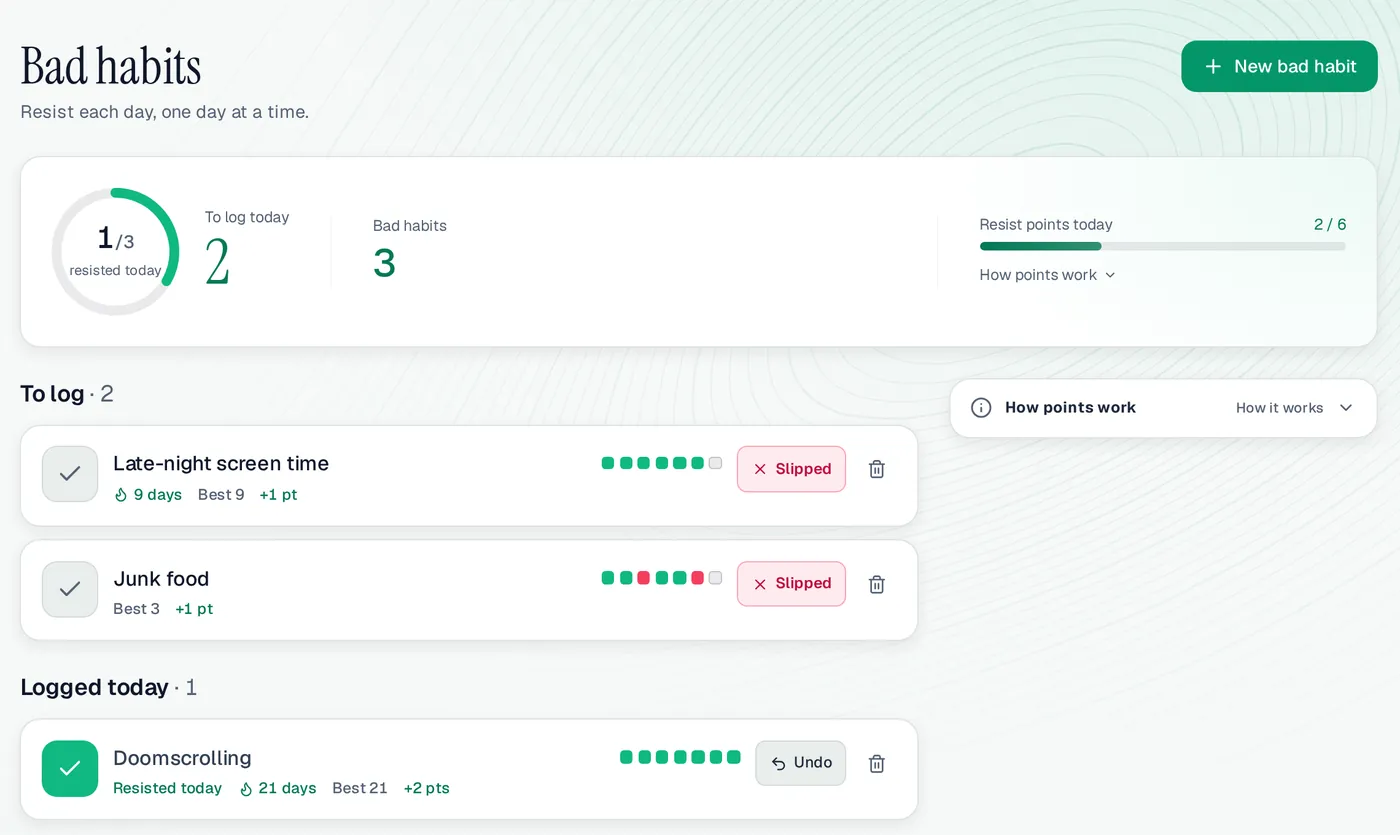Screen dimensions: 1400x835
Task: Log Junk food as Slipped
Action: pyautogui.click(x=791, y=584)
